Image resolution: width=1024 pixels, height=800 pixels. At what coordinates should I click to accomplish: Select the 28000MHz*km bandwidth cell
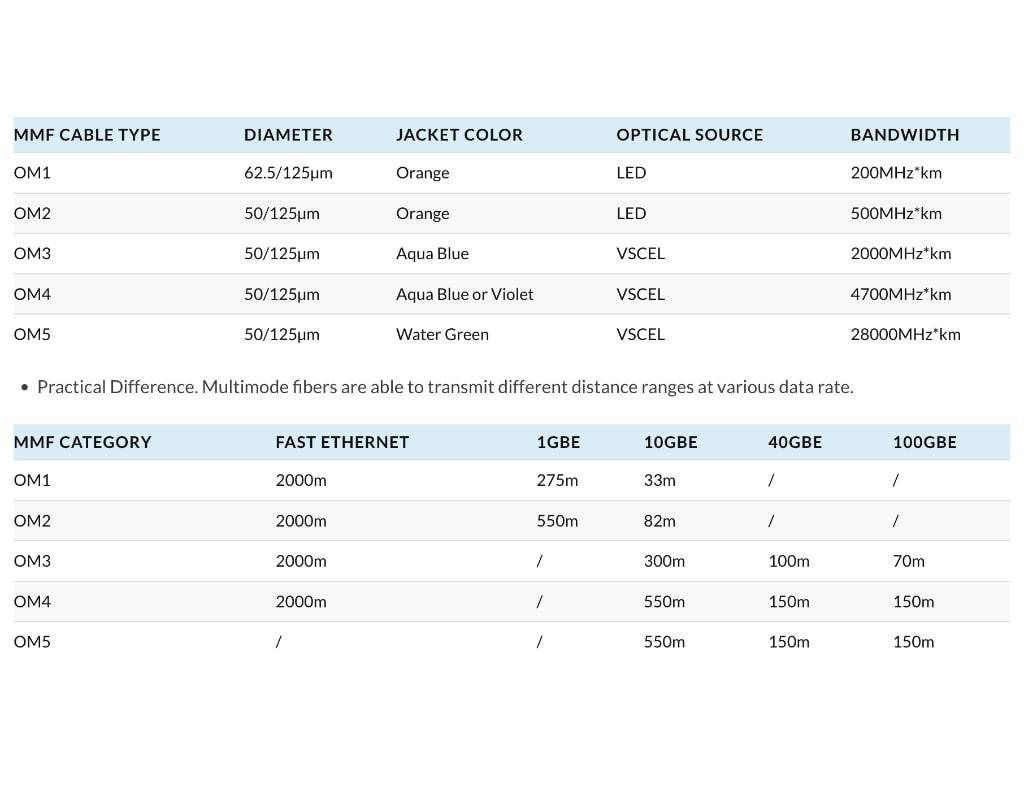point(905,334)
